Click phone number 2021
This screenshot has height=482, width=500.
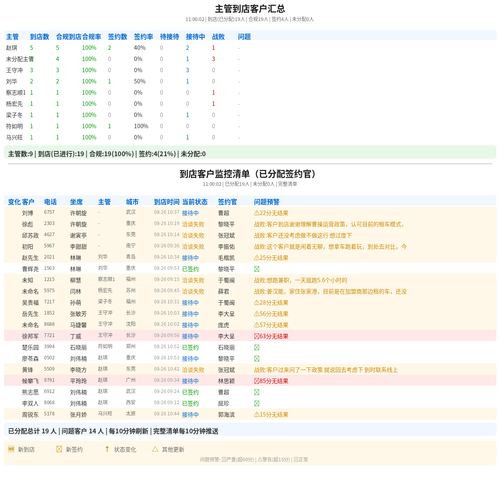tap(49, 257)
